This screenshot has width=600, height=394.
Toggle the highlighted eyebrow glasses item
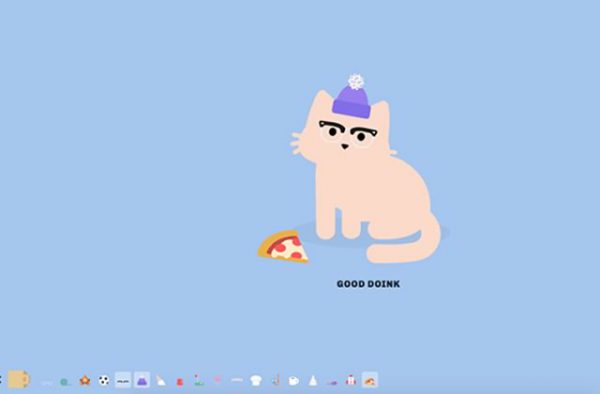point(123,380)
